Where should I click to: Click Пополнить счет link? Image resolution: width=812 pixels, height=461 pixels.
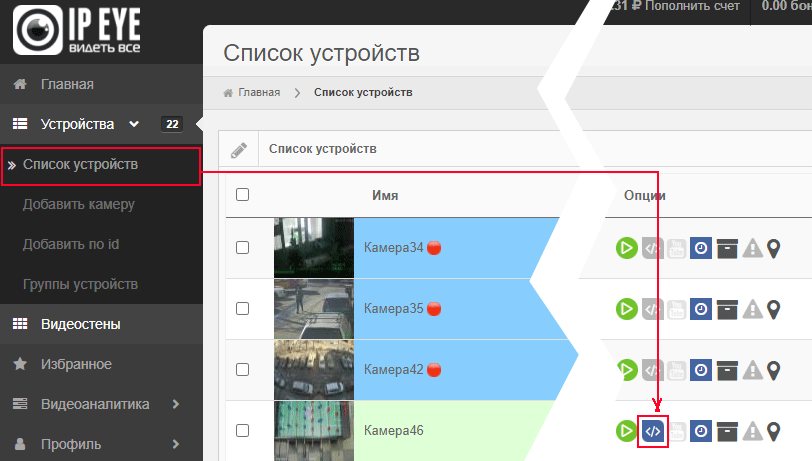pos(692,6)
